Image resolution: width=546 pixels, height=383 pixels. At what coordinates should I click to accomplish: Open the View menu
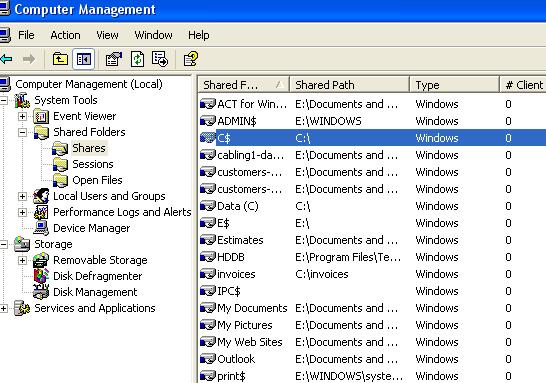107,35
